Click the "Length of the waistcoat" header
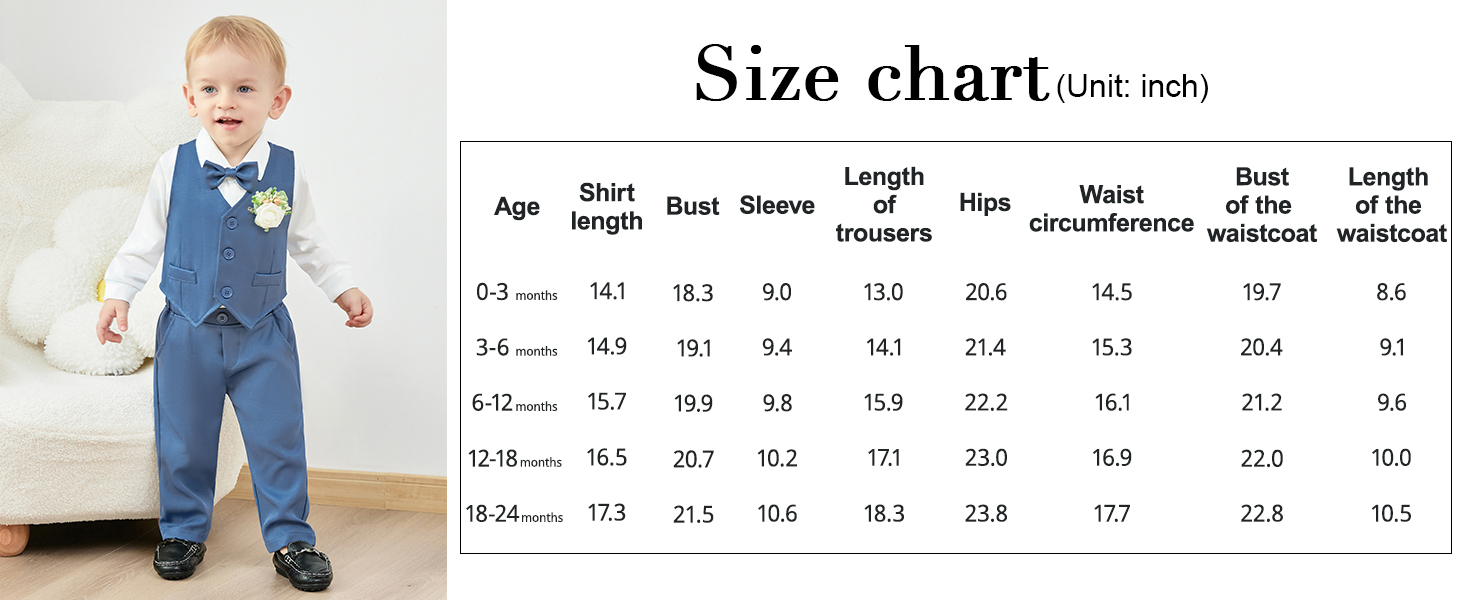 [x=1391, y=205]
